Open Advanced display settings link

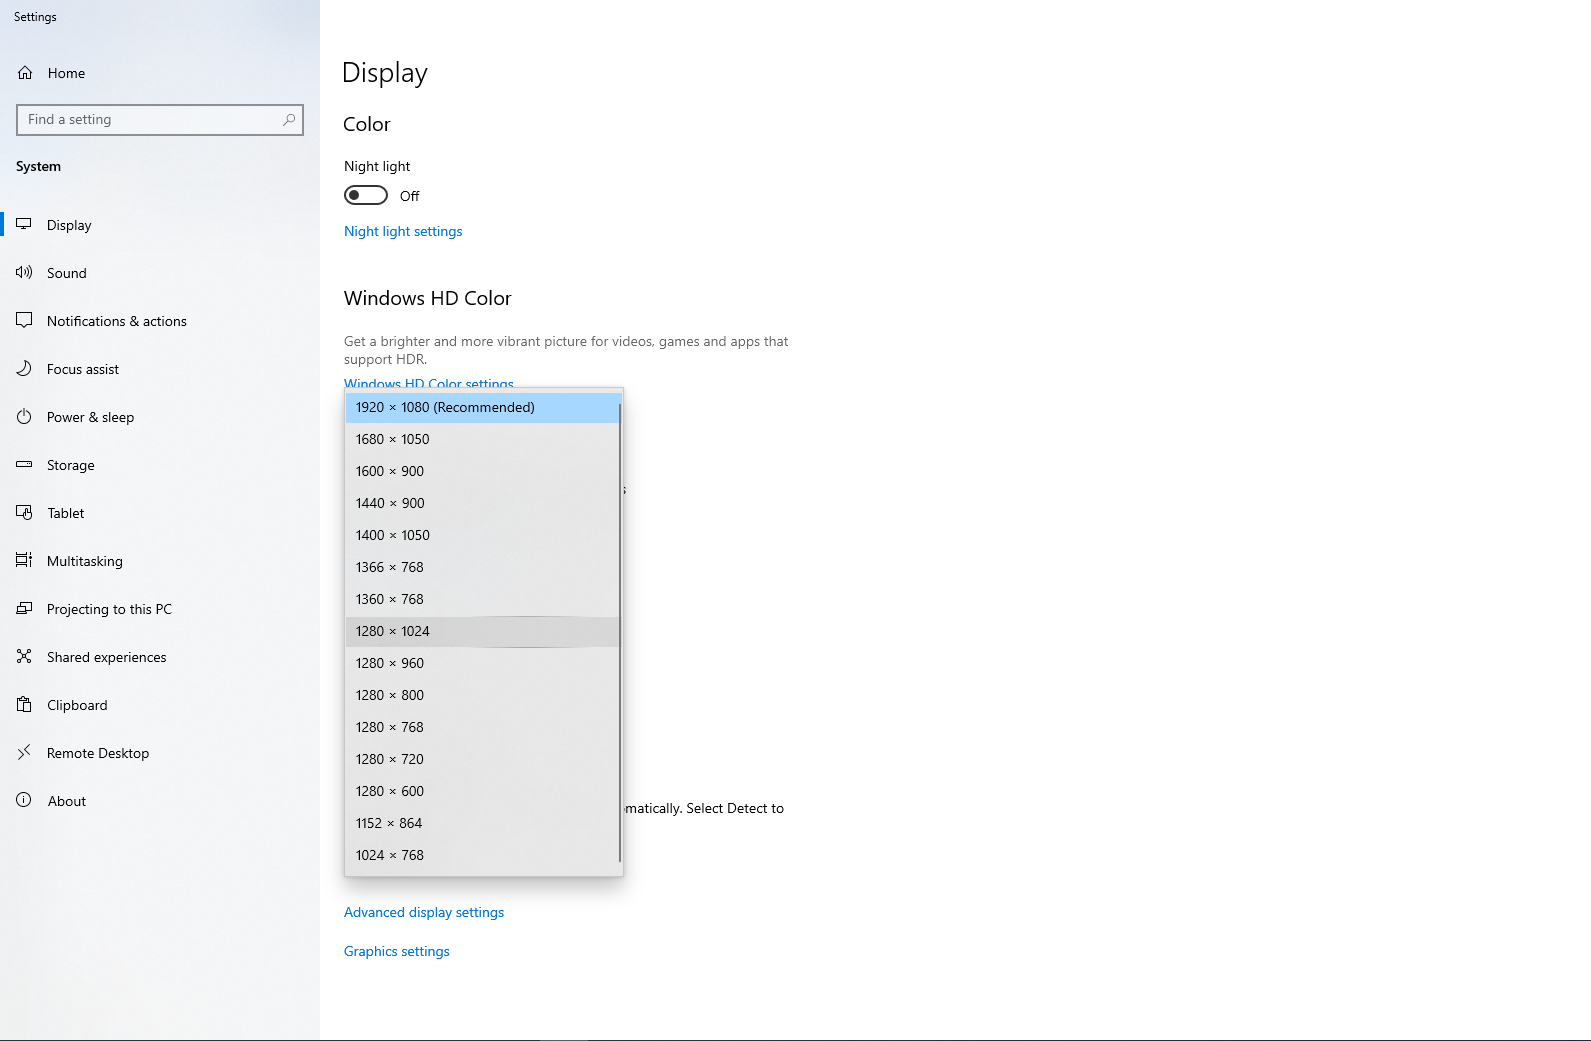(x=424, y=912)
